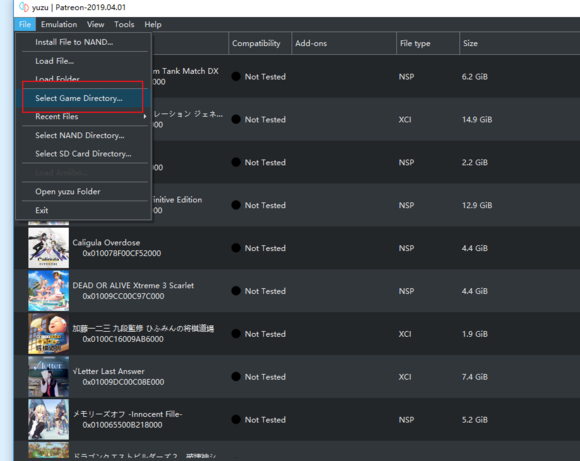Sort by the Size column header
Image resolution: width=580 pixels, height=461 pixels.
click(x=519, y=43)
